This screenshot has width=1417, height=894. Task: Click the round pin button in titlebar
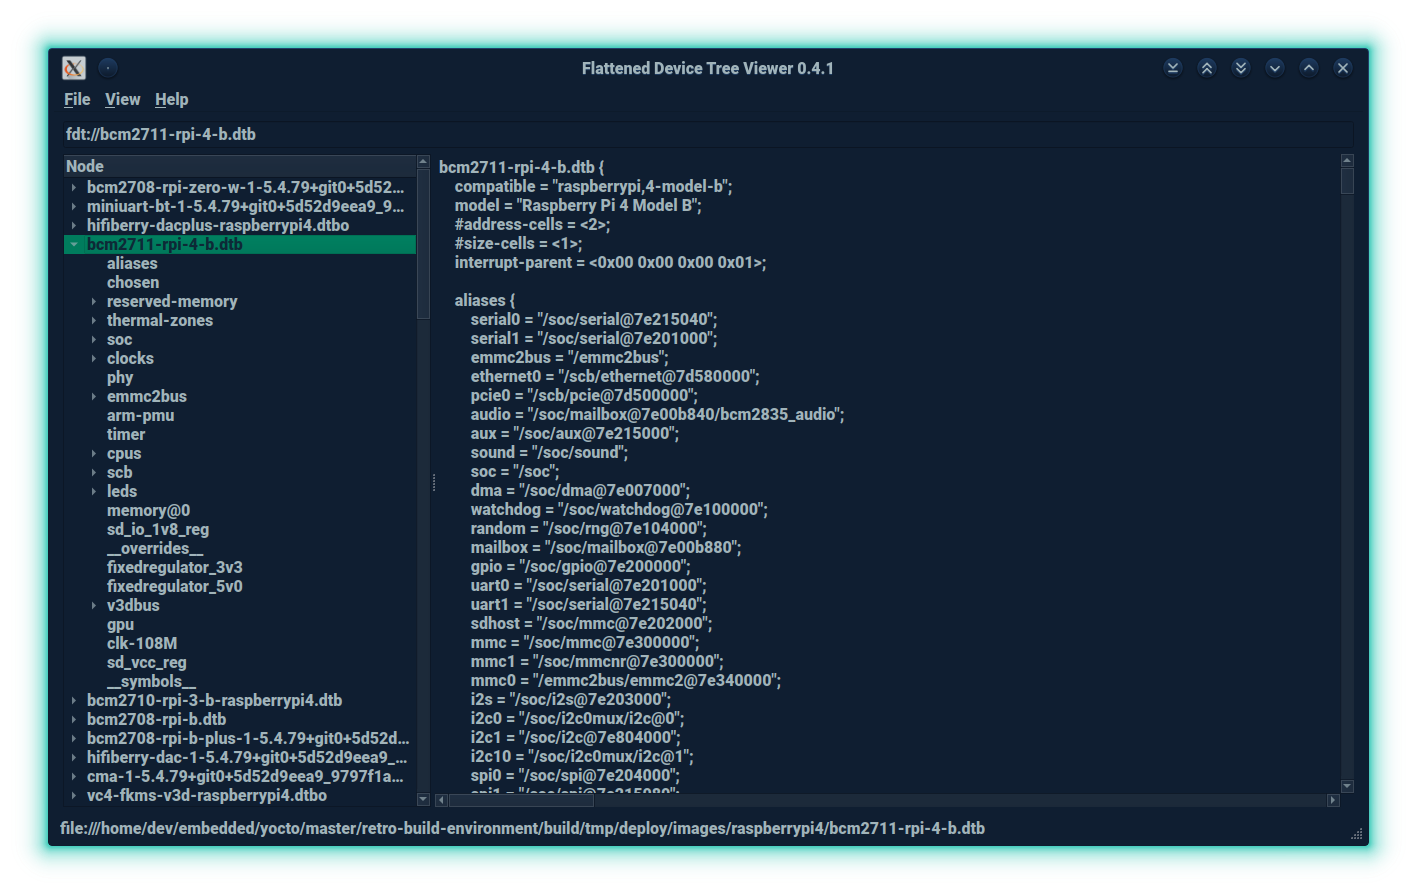[x=108, y=68]
